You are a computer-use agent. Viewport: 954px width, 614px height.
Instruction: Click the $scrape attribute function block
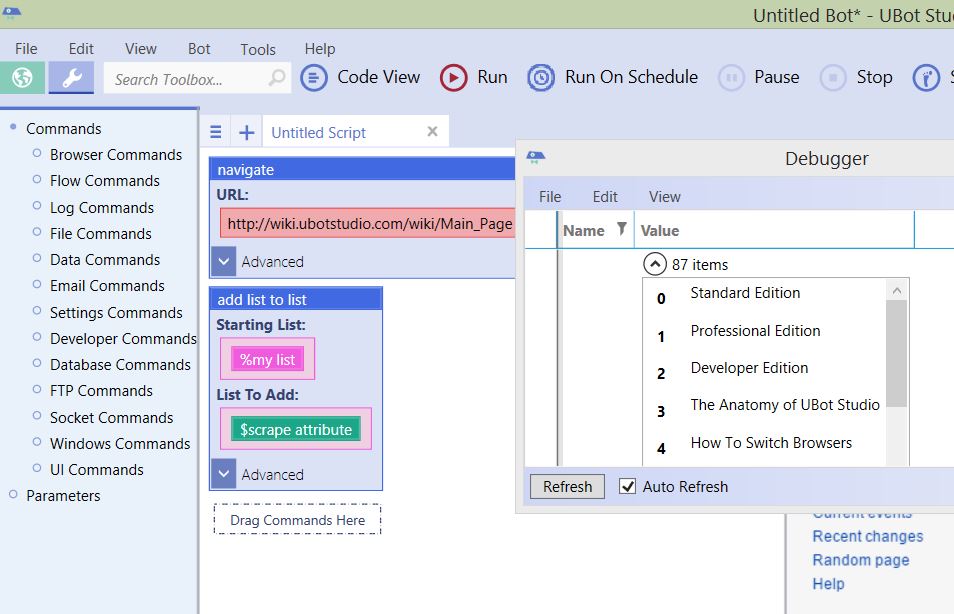296,430
